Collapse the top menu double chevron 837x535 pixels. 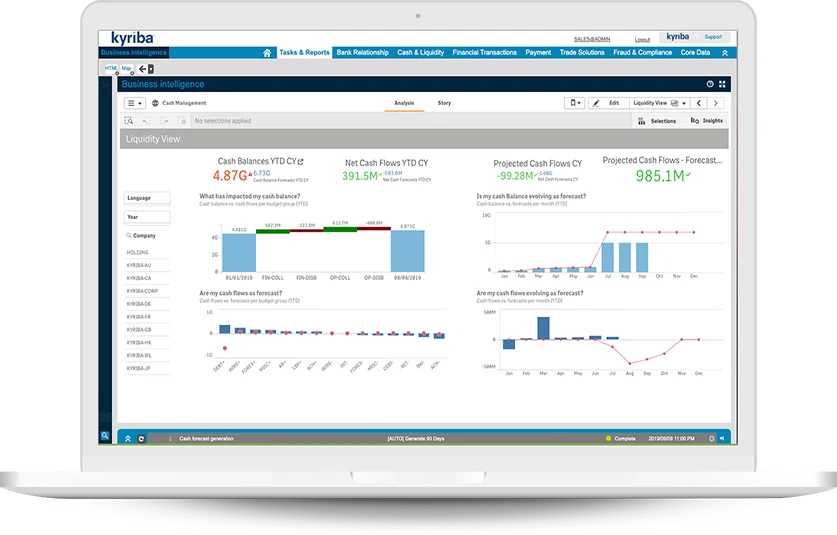tap(725, 52)
